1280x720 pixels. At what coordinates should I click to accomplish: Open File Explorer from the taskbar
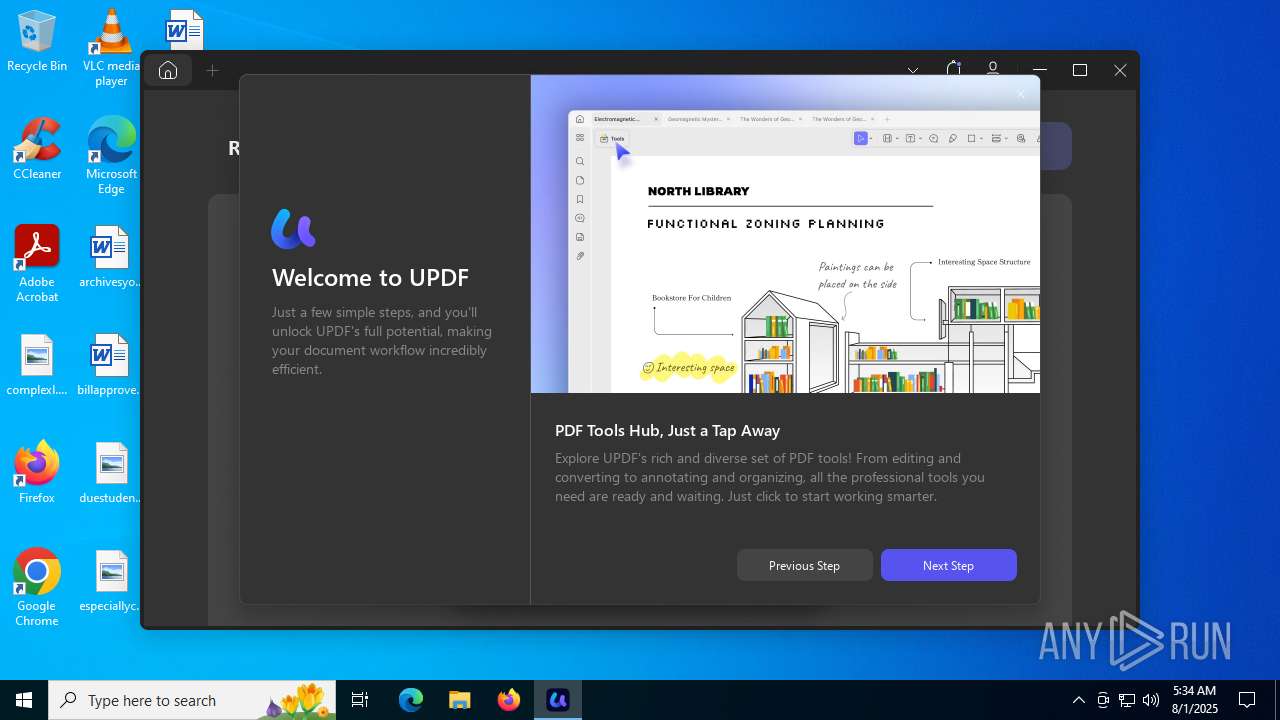(460, 700)
